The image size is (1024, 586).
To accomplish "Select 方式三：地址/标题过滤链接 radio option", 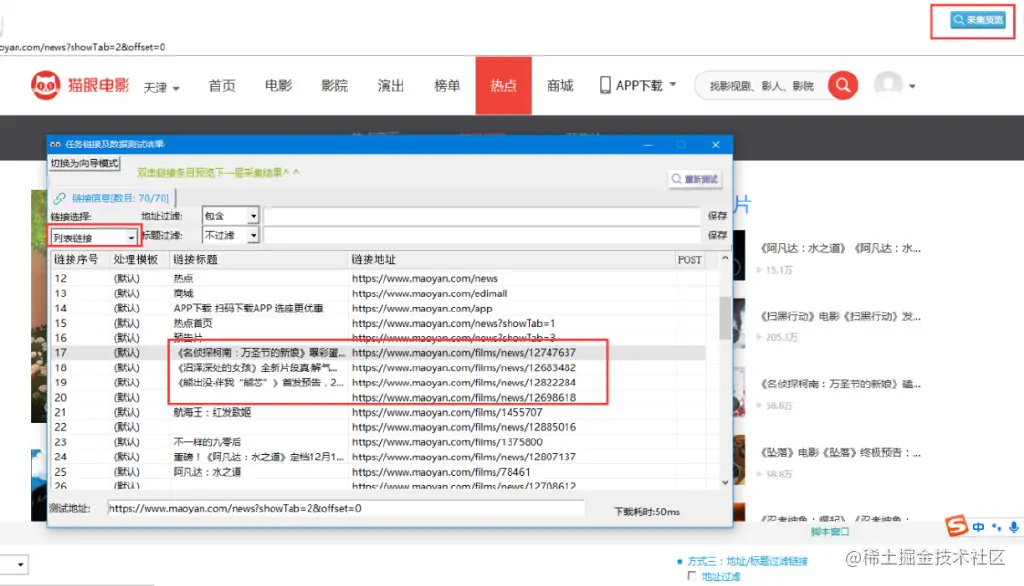I will coord(743,561).
